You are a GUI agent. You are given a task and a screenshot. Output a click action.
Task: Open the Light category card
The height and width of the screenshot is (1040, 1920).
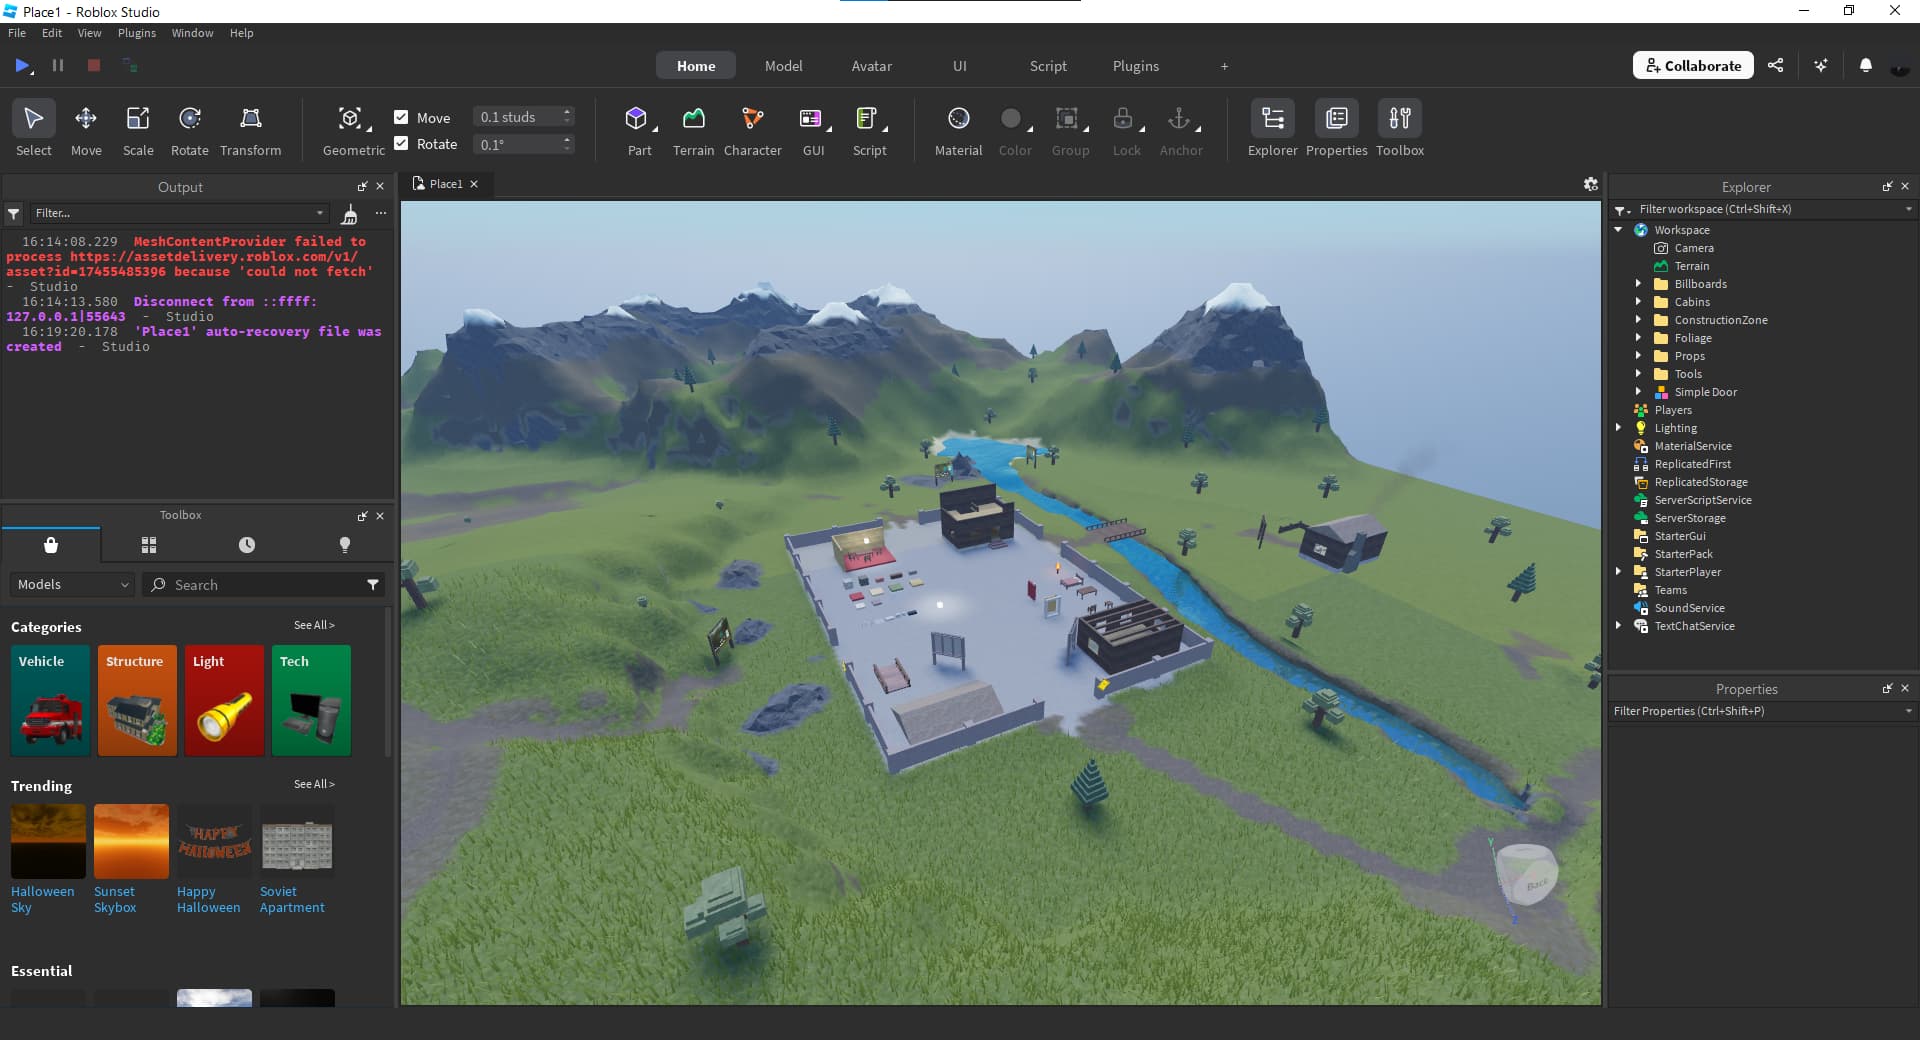pyautogui.click(x=224, y=700)
